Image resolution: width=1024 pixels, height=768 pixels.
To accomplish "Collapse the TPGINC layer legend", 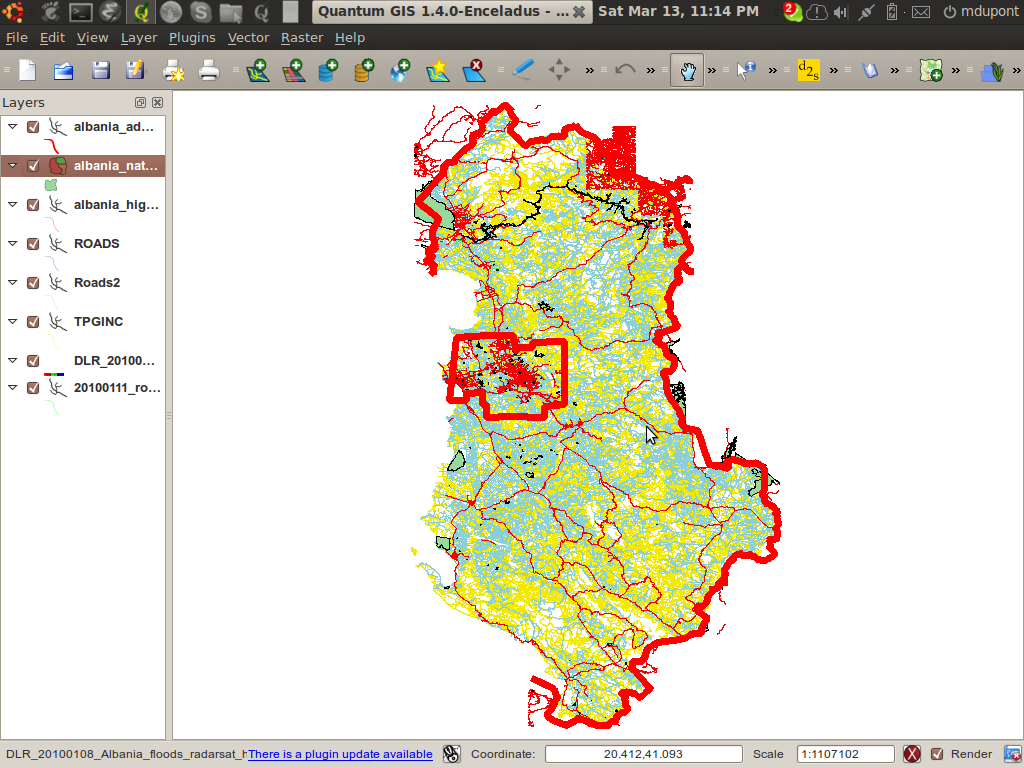I will (12, 321).
